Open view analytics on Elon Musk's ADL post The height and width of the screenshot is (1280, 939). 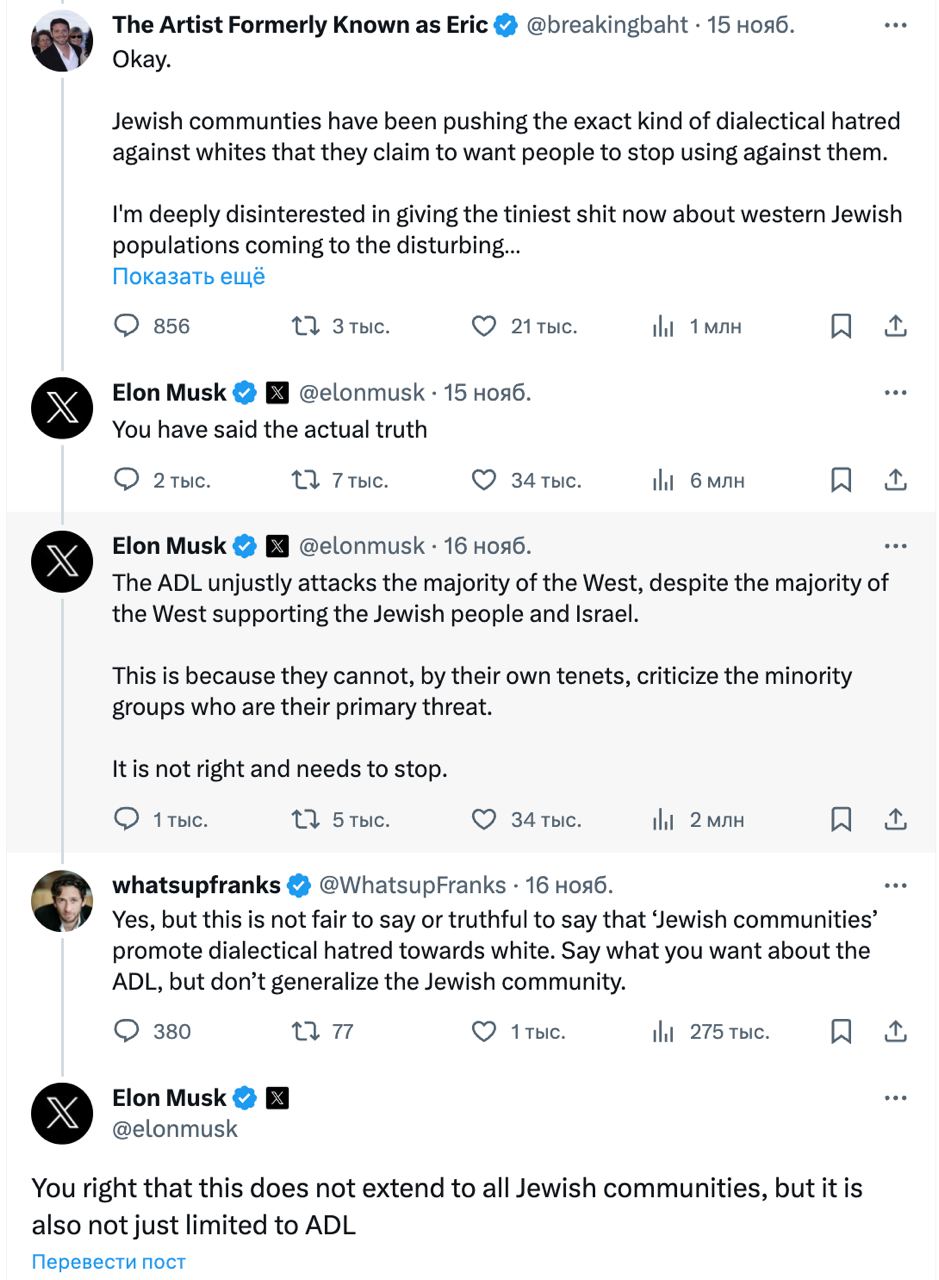pyautogui.click(x=662, y=819)
